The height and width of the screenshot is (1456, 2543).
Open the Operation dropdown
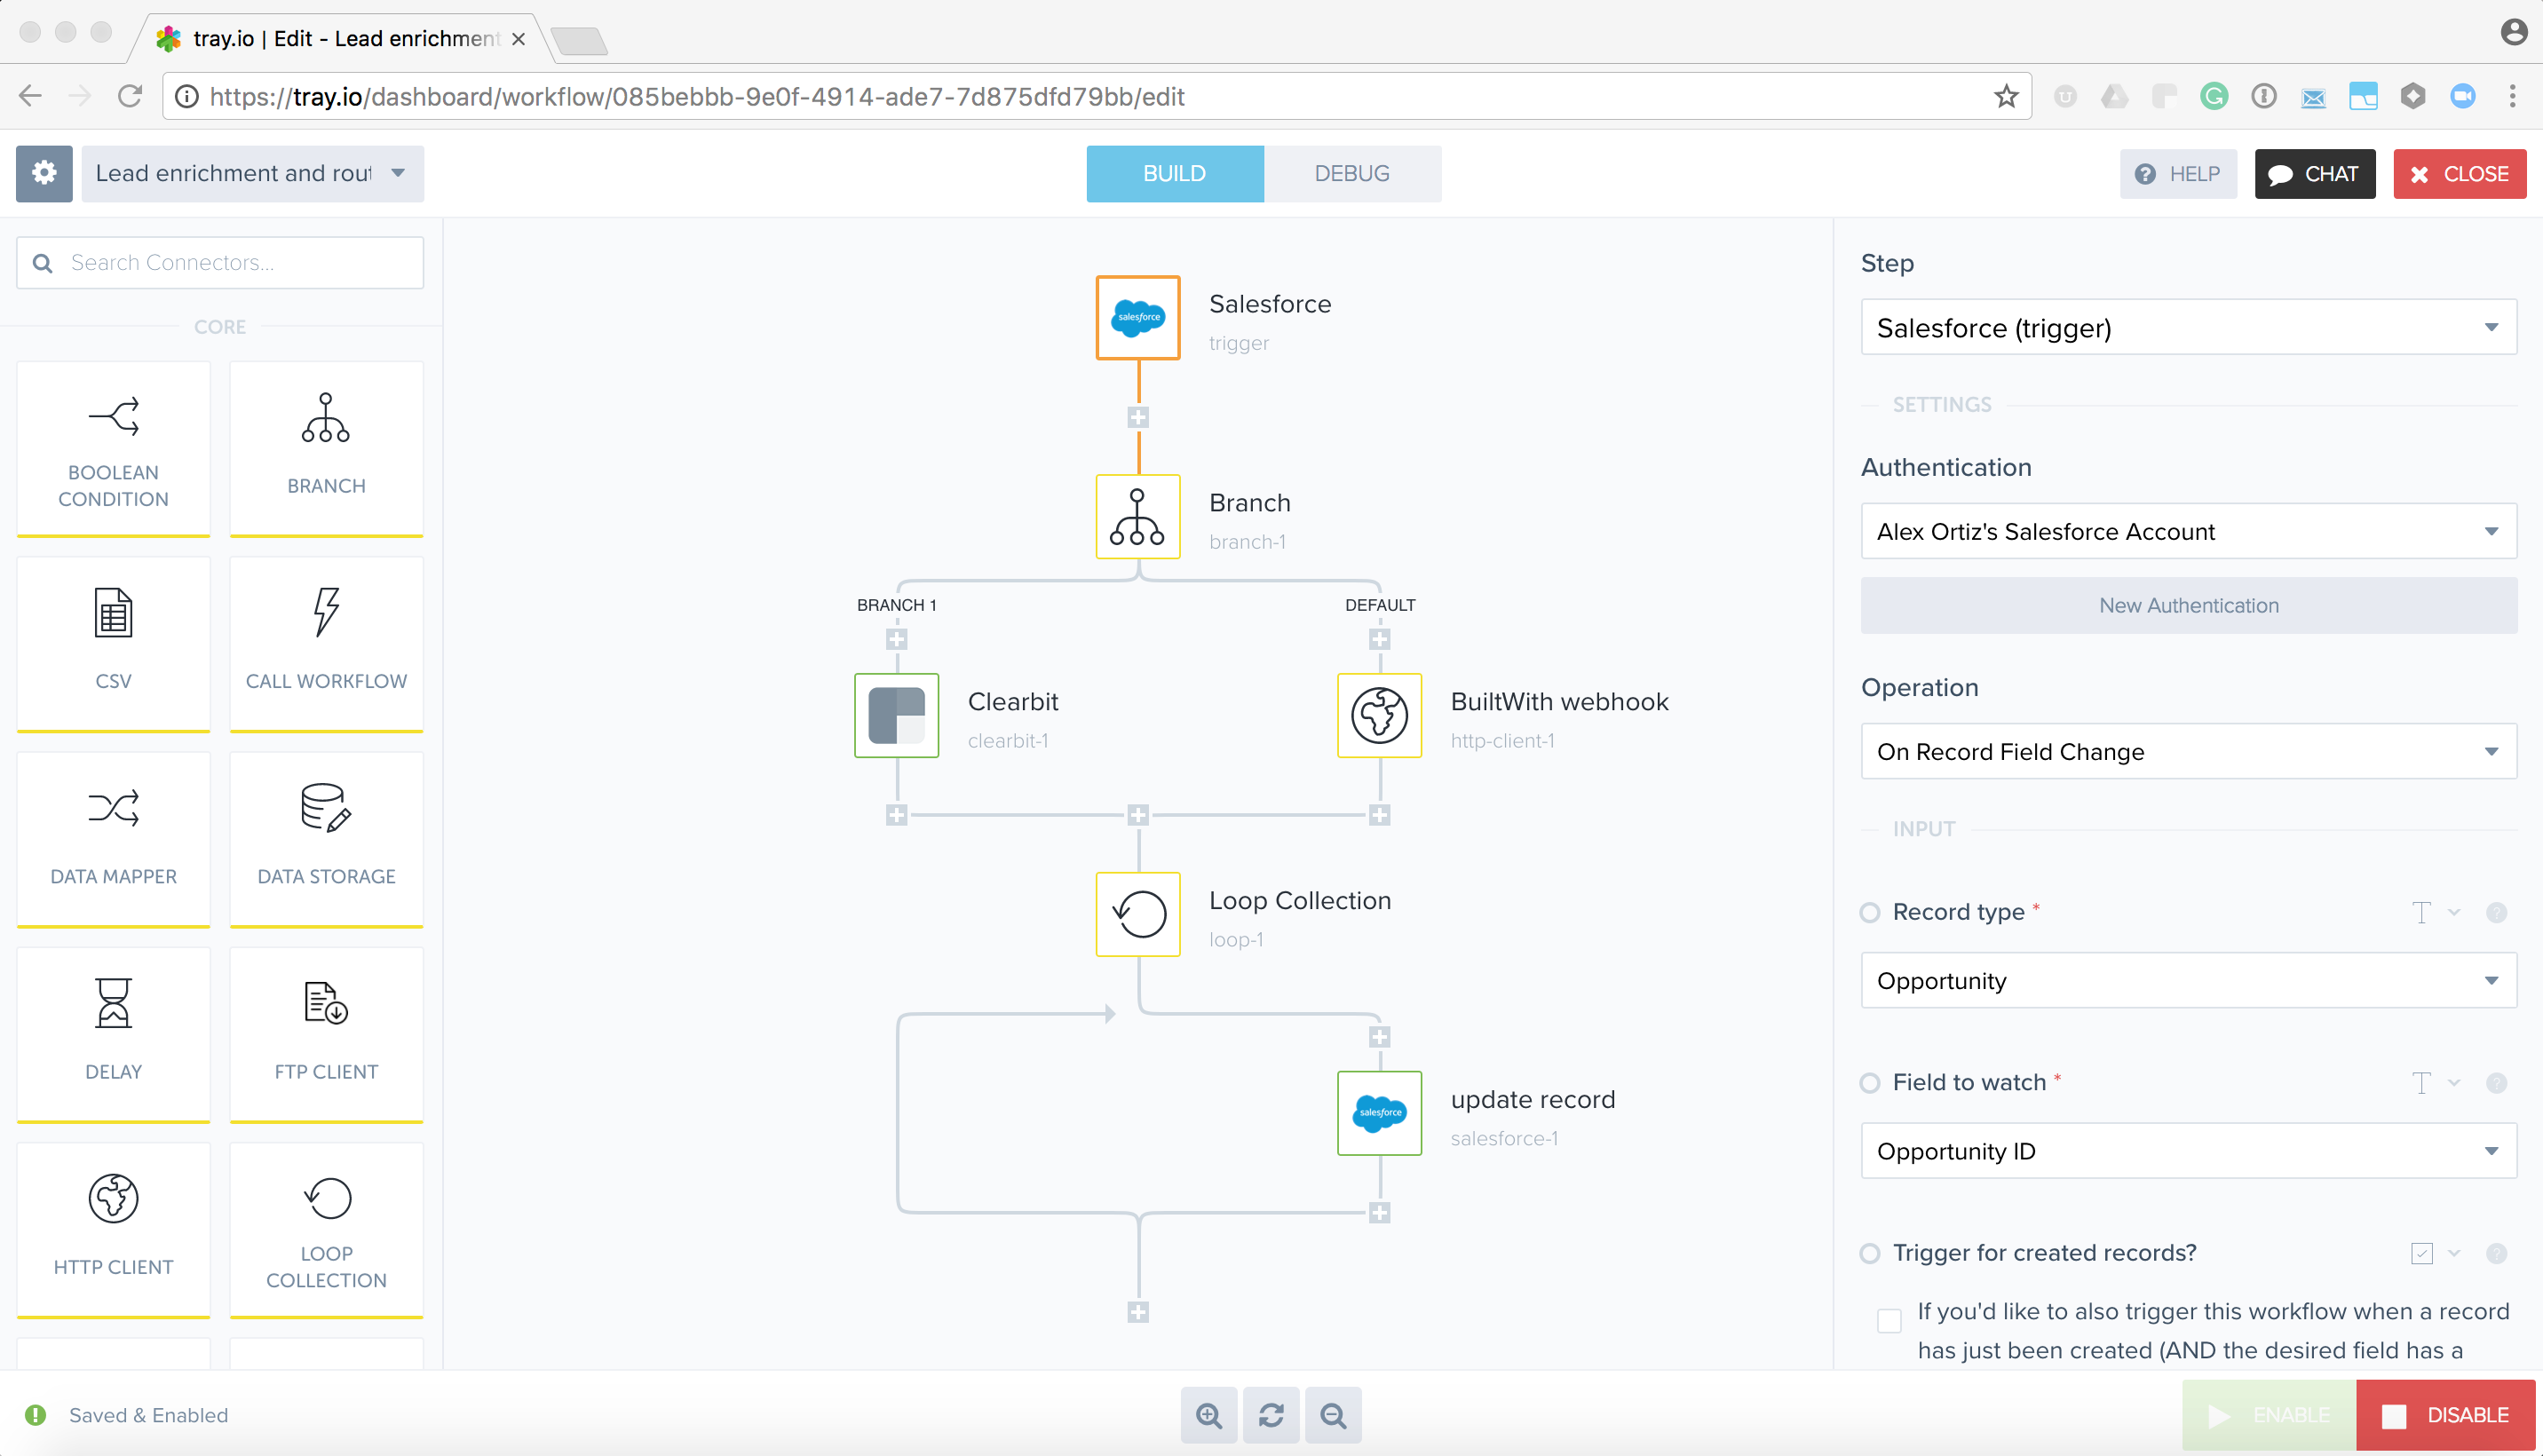coord(2188,751)
